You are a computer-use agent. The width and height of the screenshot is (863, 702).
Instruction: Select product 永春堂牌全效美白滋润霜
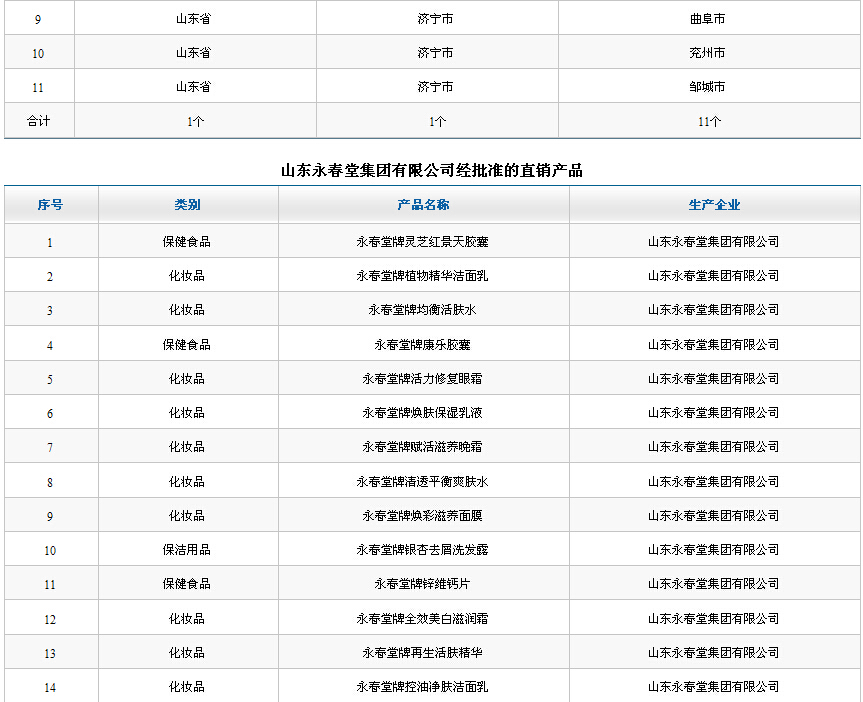[422, 619]
